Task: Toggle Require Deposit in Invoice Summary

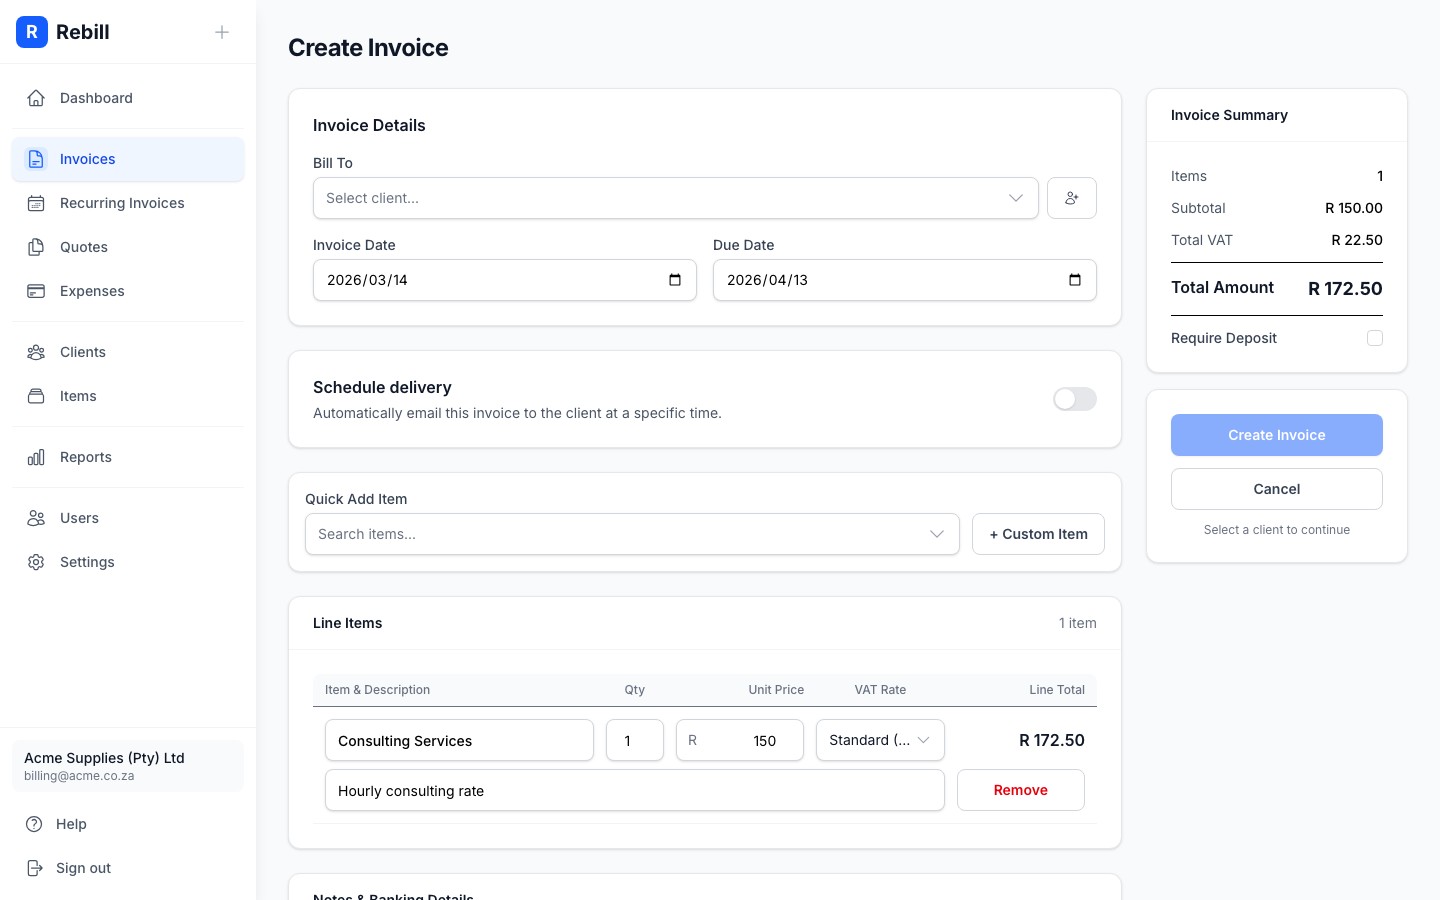Action: 1375,338
